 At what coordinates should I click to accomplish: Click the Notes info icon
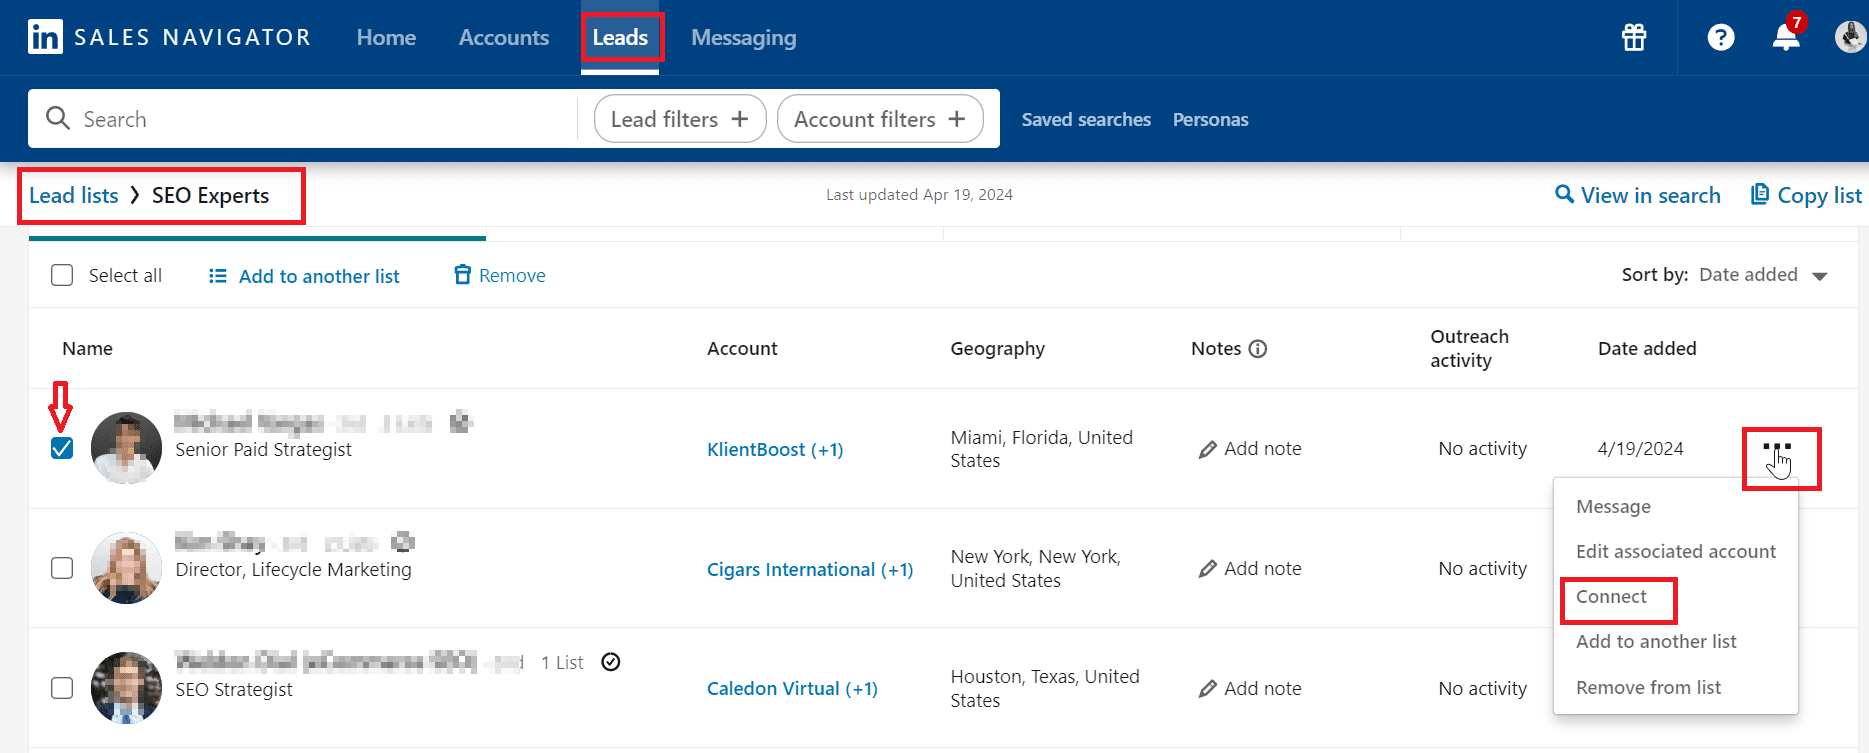[1258, 349]
